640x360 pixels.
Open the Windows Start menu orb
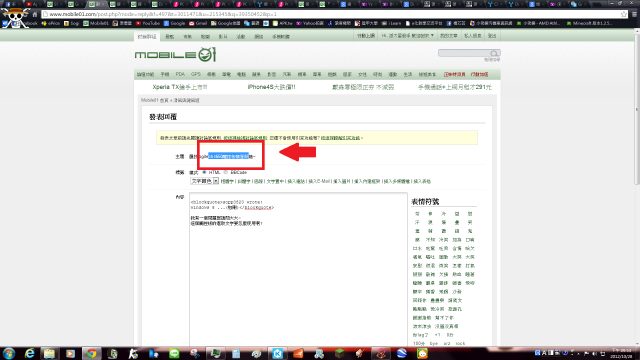(x=9, y=353)
